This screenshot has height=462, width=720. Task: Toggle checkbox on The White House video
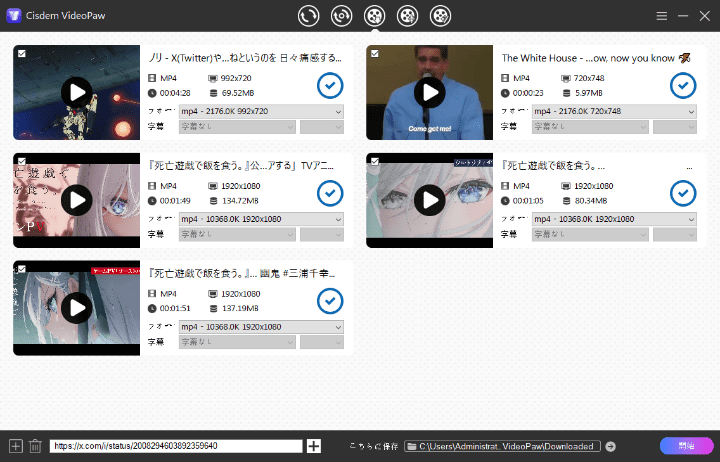click(x=375, y=53)
